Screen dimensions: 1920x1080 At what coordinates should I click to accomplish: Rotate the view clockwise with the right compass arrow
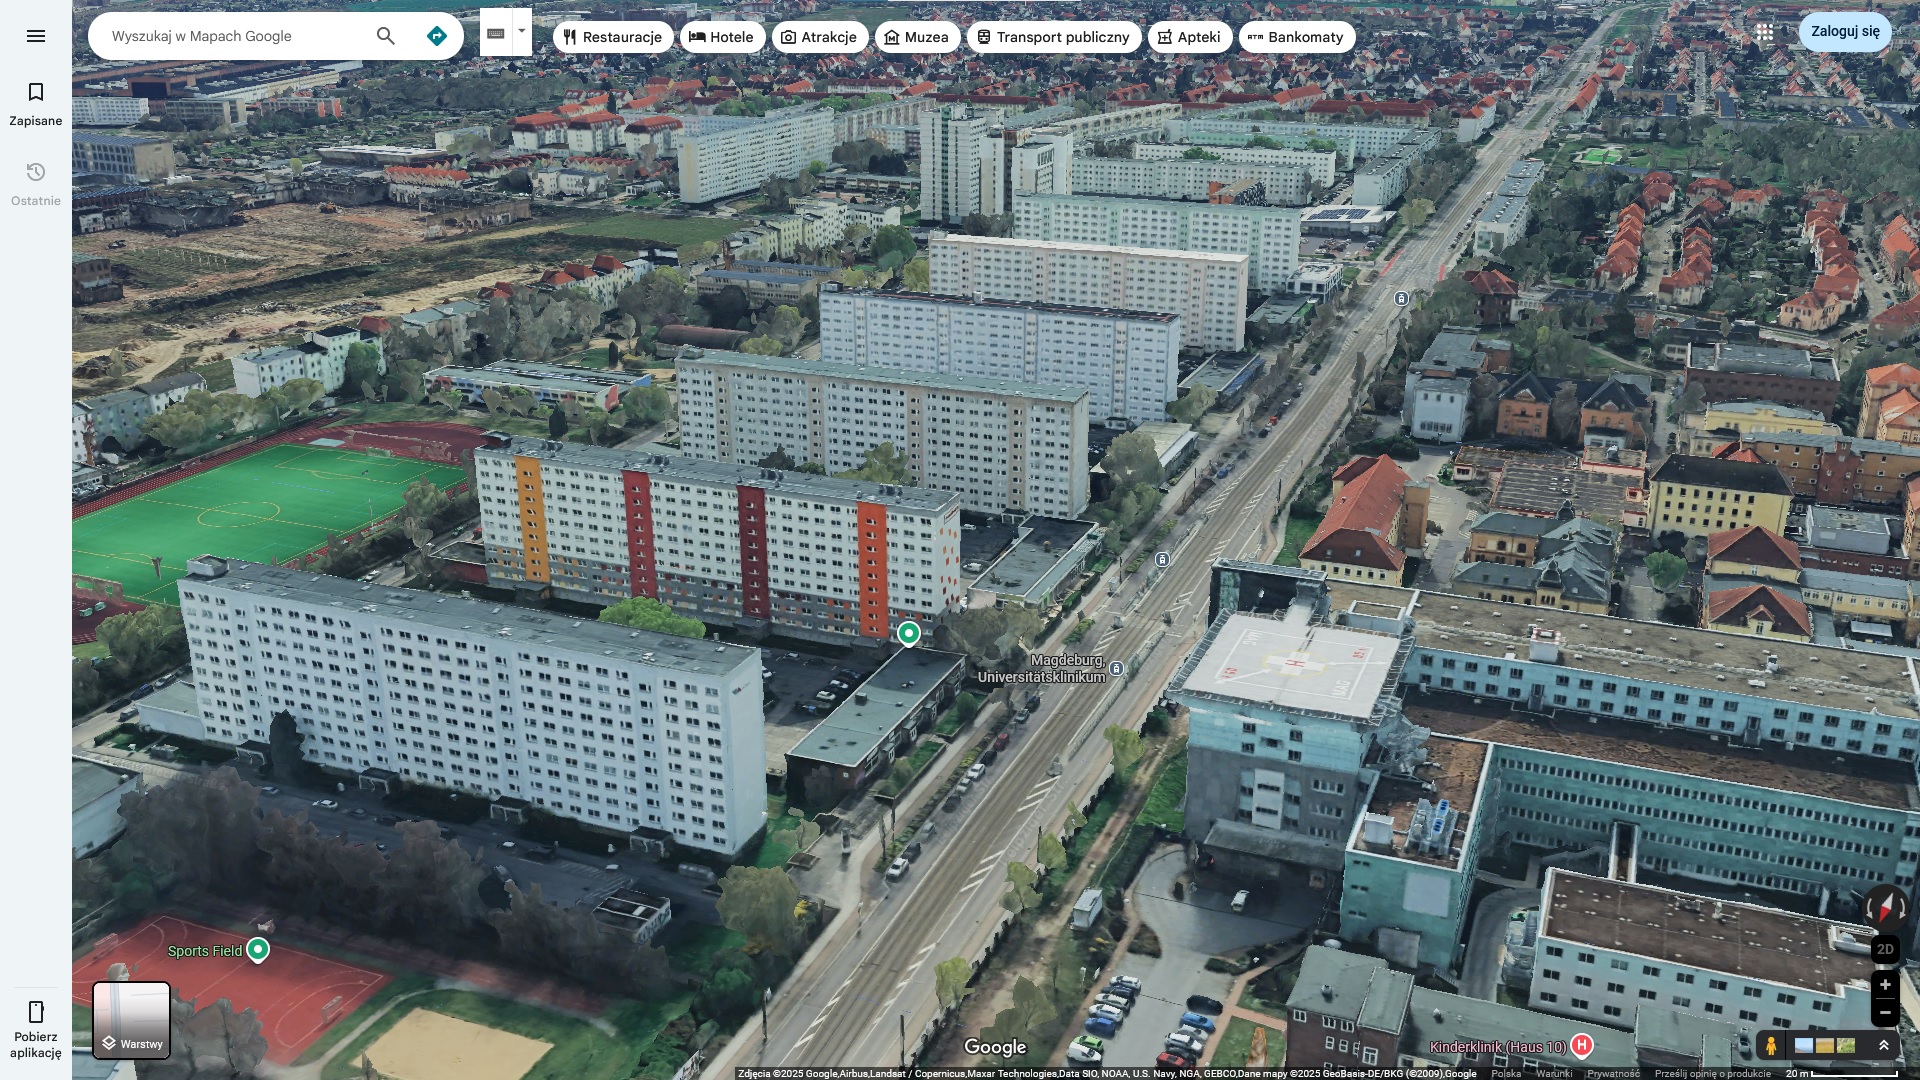point(1902,906)
